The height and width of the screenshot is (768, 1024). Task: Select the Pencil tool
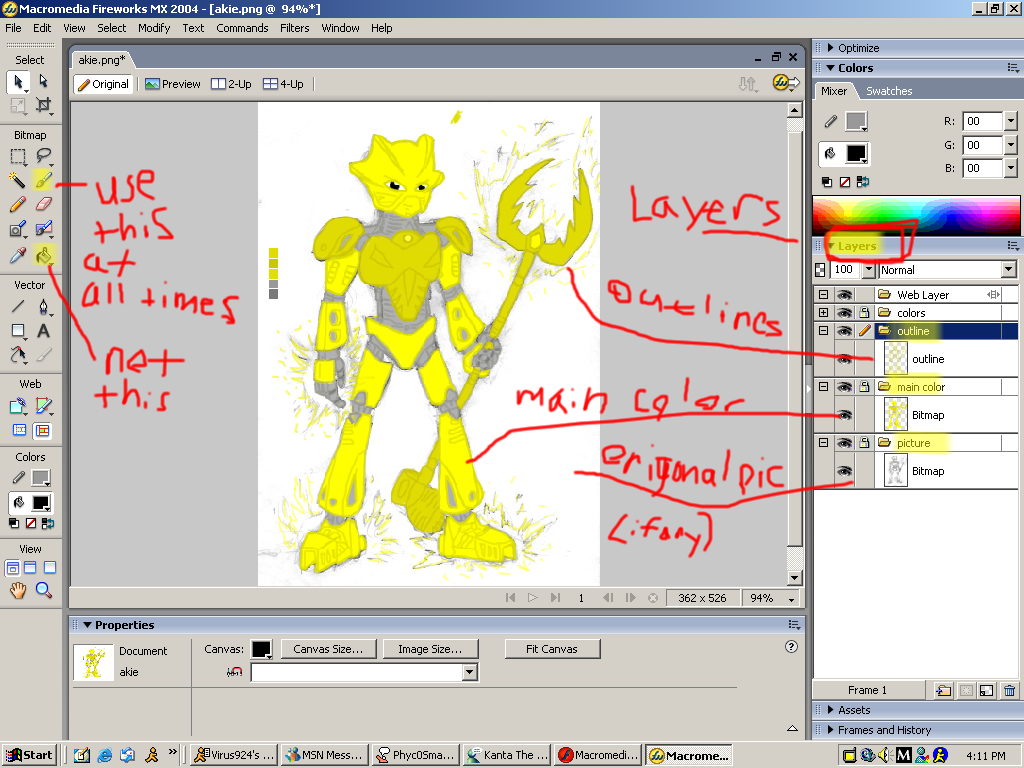18,204
